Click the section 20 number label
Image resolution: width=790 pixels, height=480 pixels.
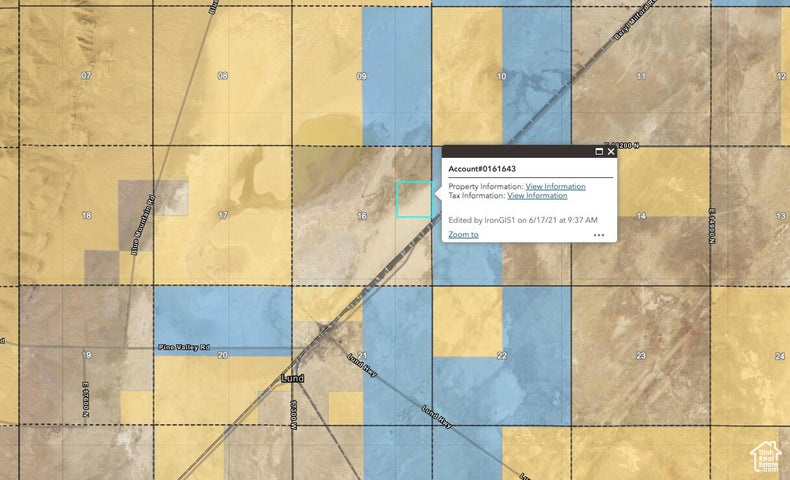[x=222, y=355]
